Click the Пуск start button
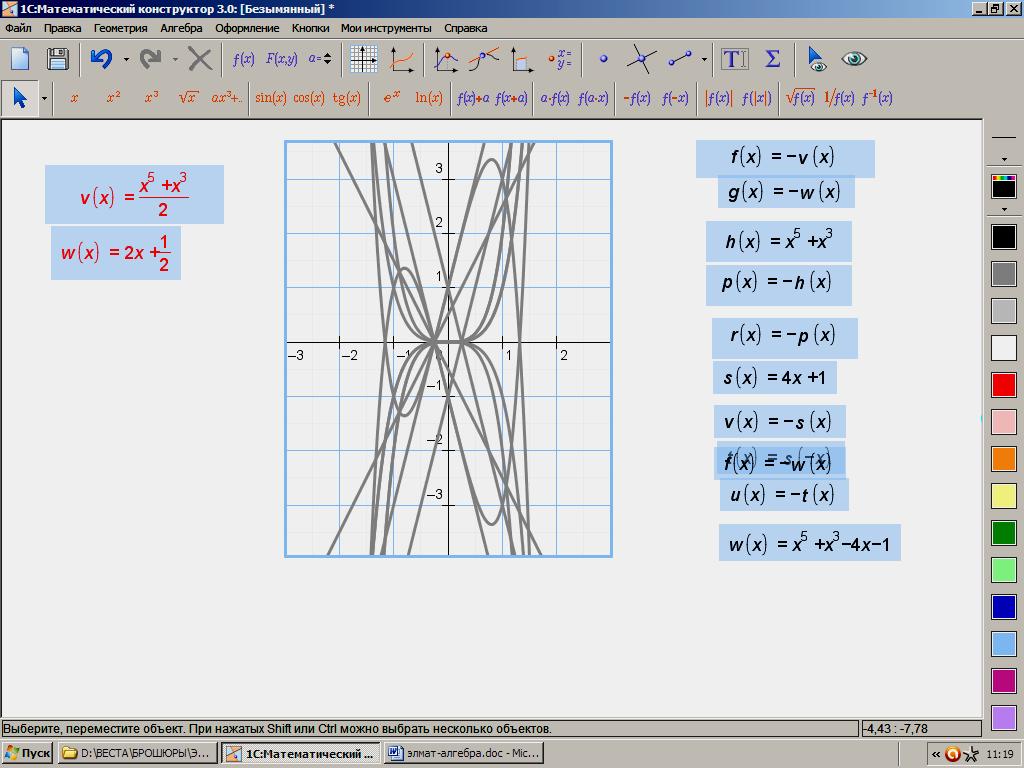Image resolution: width=1024 pixels, height=768 pixels. pos(27,753)
